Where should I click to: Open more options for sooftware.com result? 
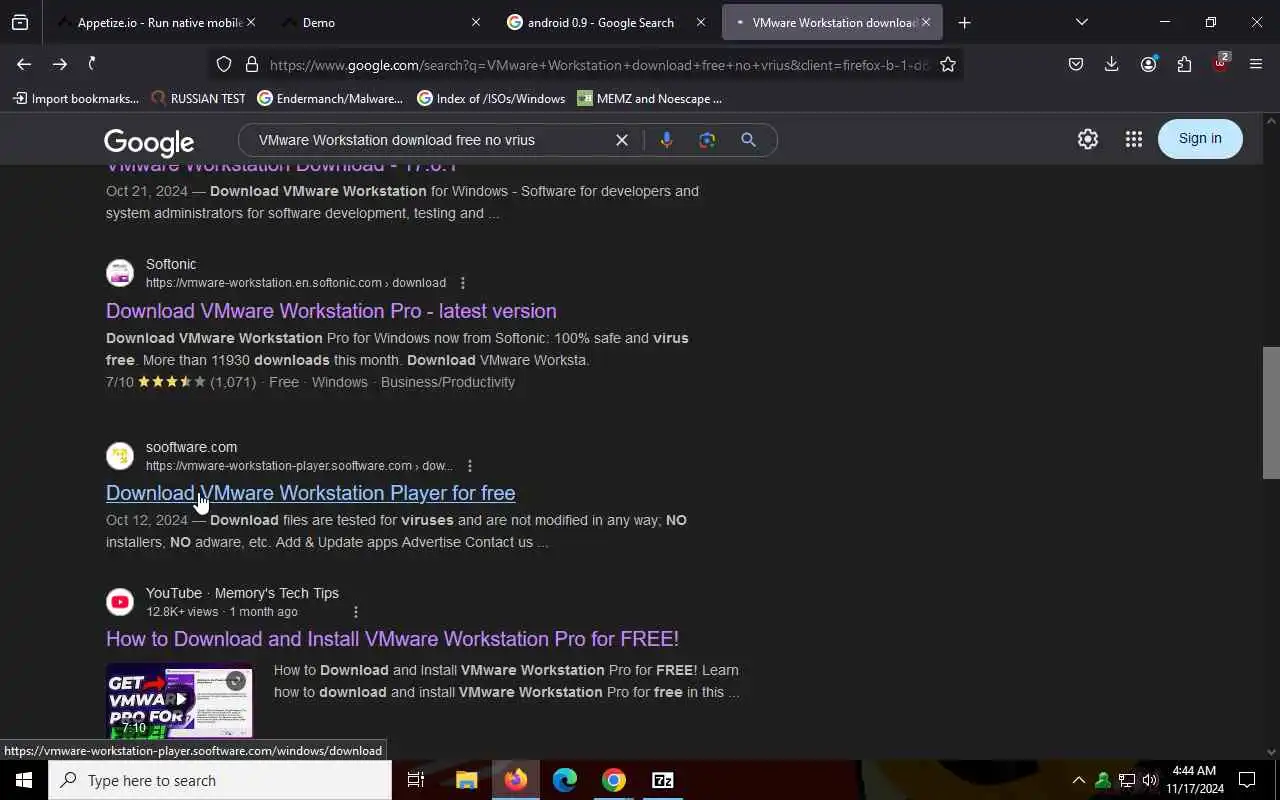pos(469,466)
